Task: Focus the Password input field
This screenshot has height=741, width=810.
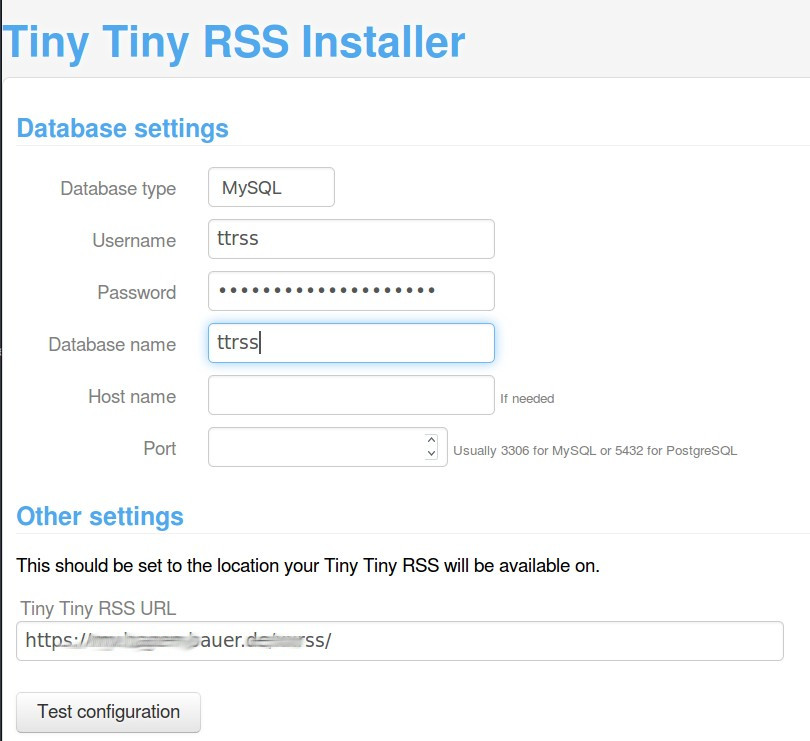Action: (x=351, y=291)
